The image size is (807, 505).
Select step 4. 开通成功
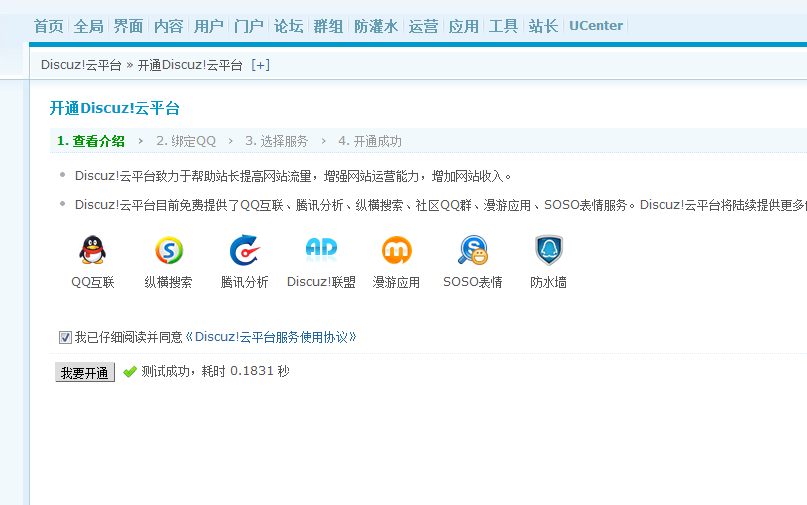pyautogui.click(x=370, y=141)
